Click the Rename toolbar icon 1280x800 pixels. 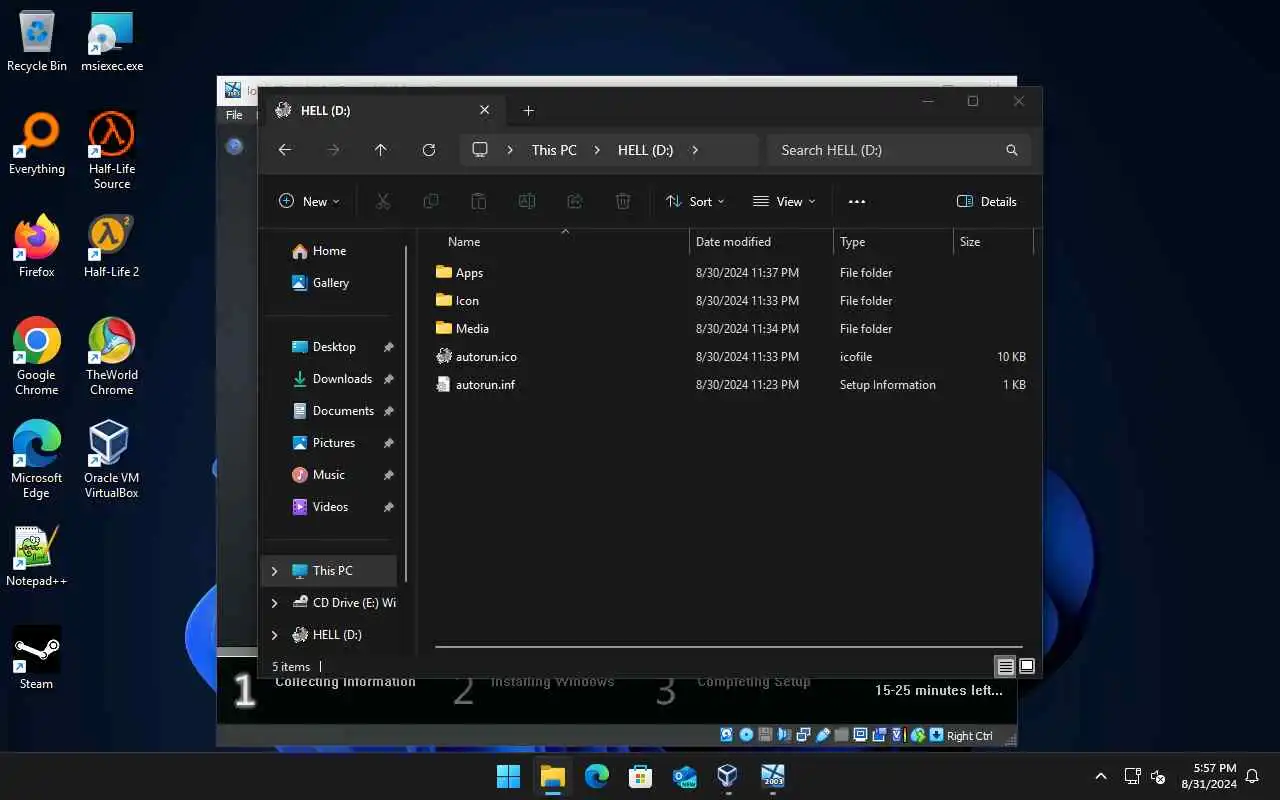[527, 201]
